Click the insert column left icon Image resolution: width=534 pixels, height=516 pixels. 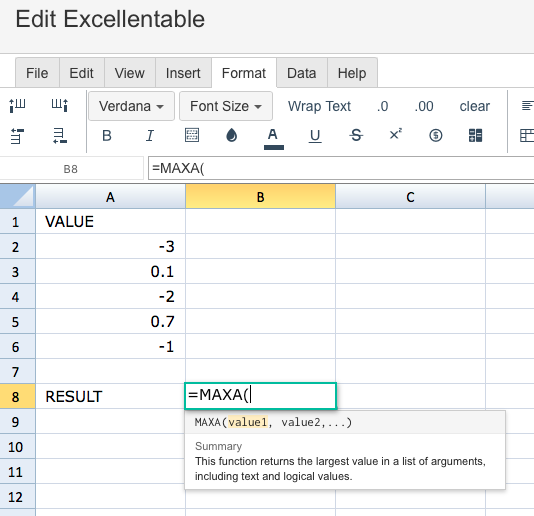tap(17, 106)
